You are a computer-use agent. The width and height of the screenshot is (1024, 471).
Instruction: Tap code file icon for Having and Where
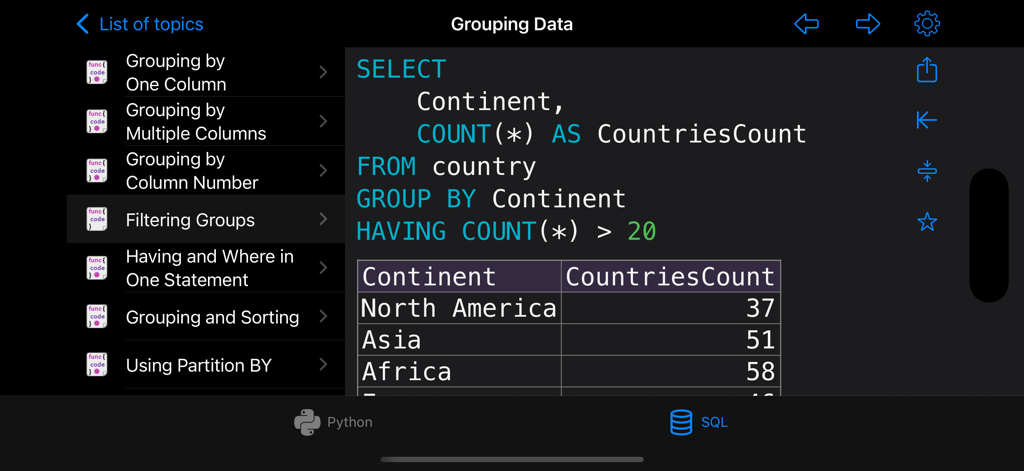pyautogui.click(x=97, y=268)
